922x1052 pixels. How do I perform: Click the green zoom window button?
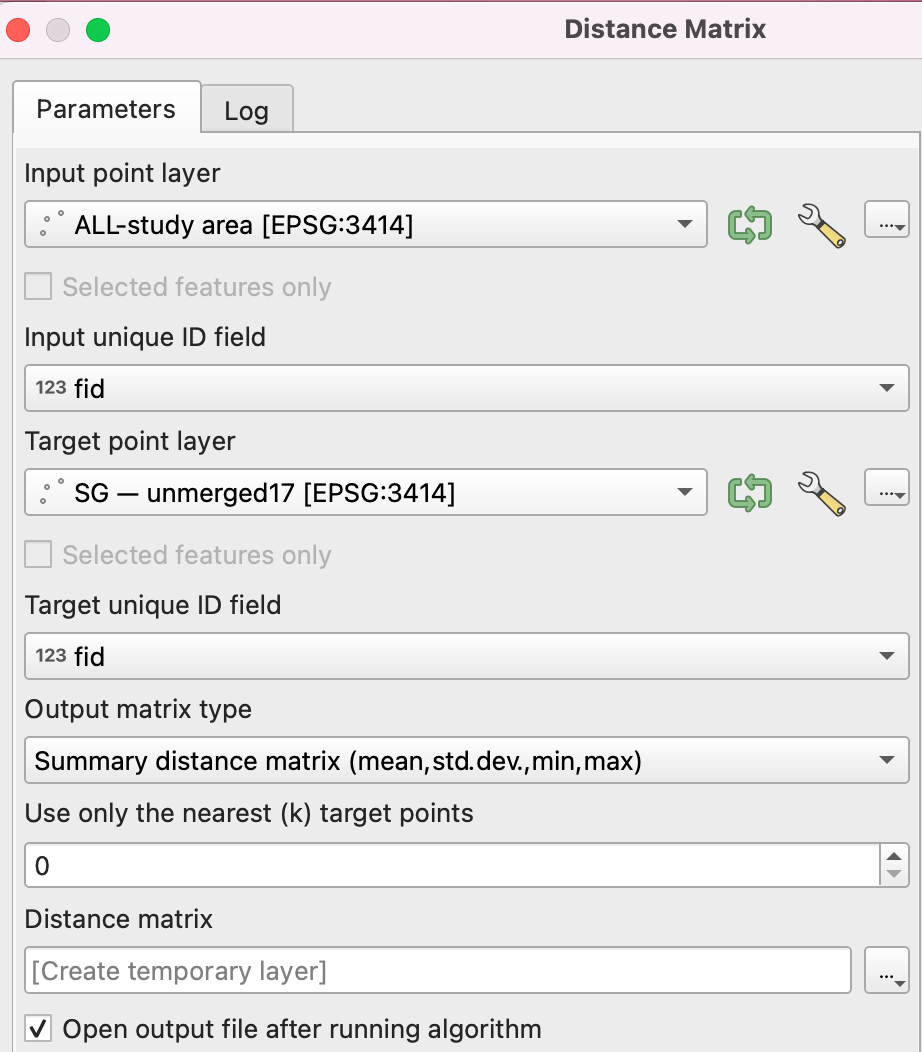(x=97, y=30)
